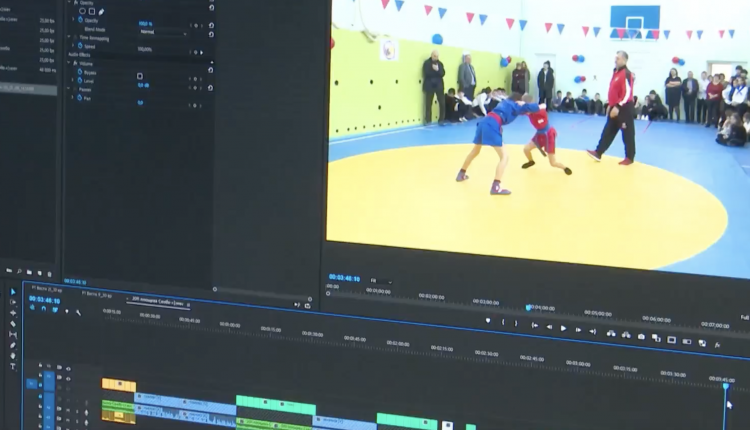Viewport: 750px width, 430px height.
Task: Click Export Frame camera icon
Action: 640,336
